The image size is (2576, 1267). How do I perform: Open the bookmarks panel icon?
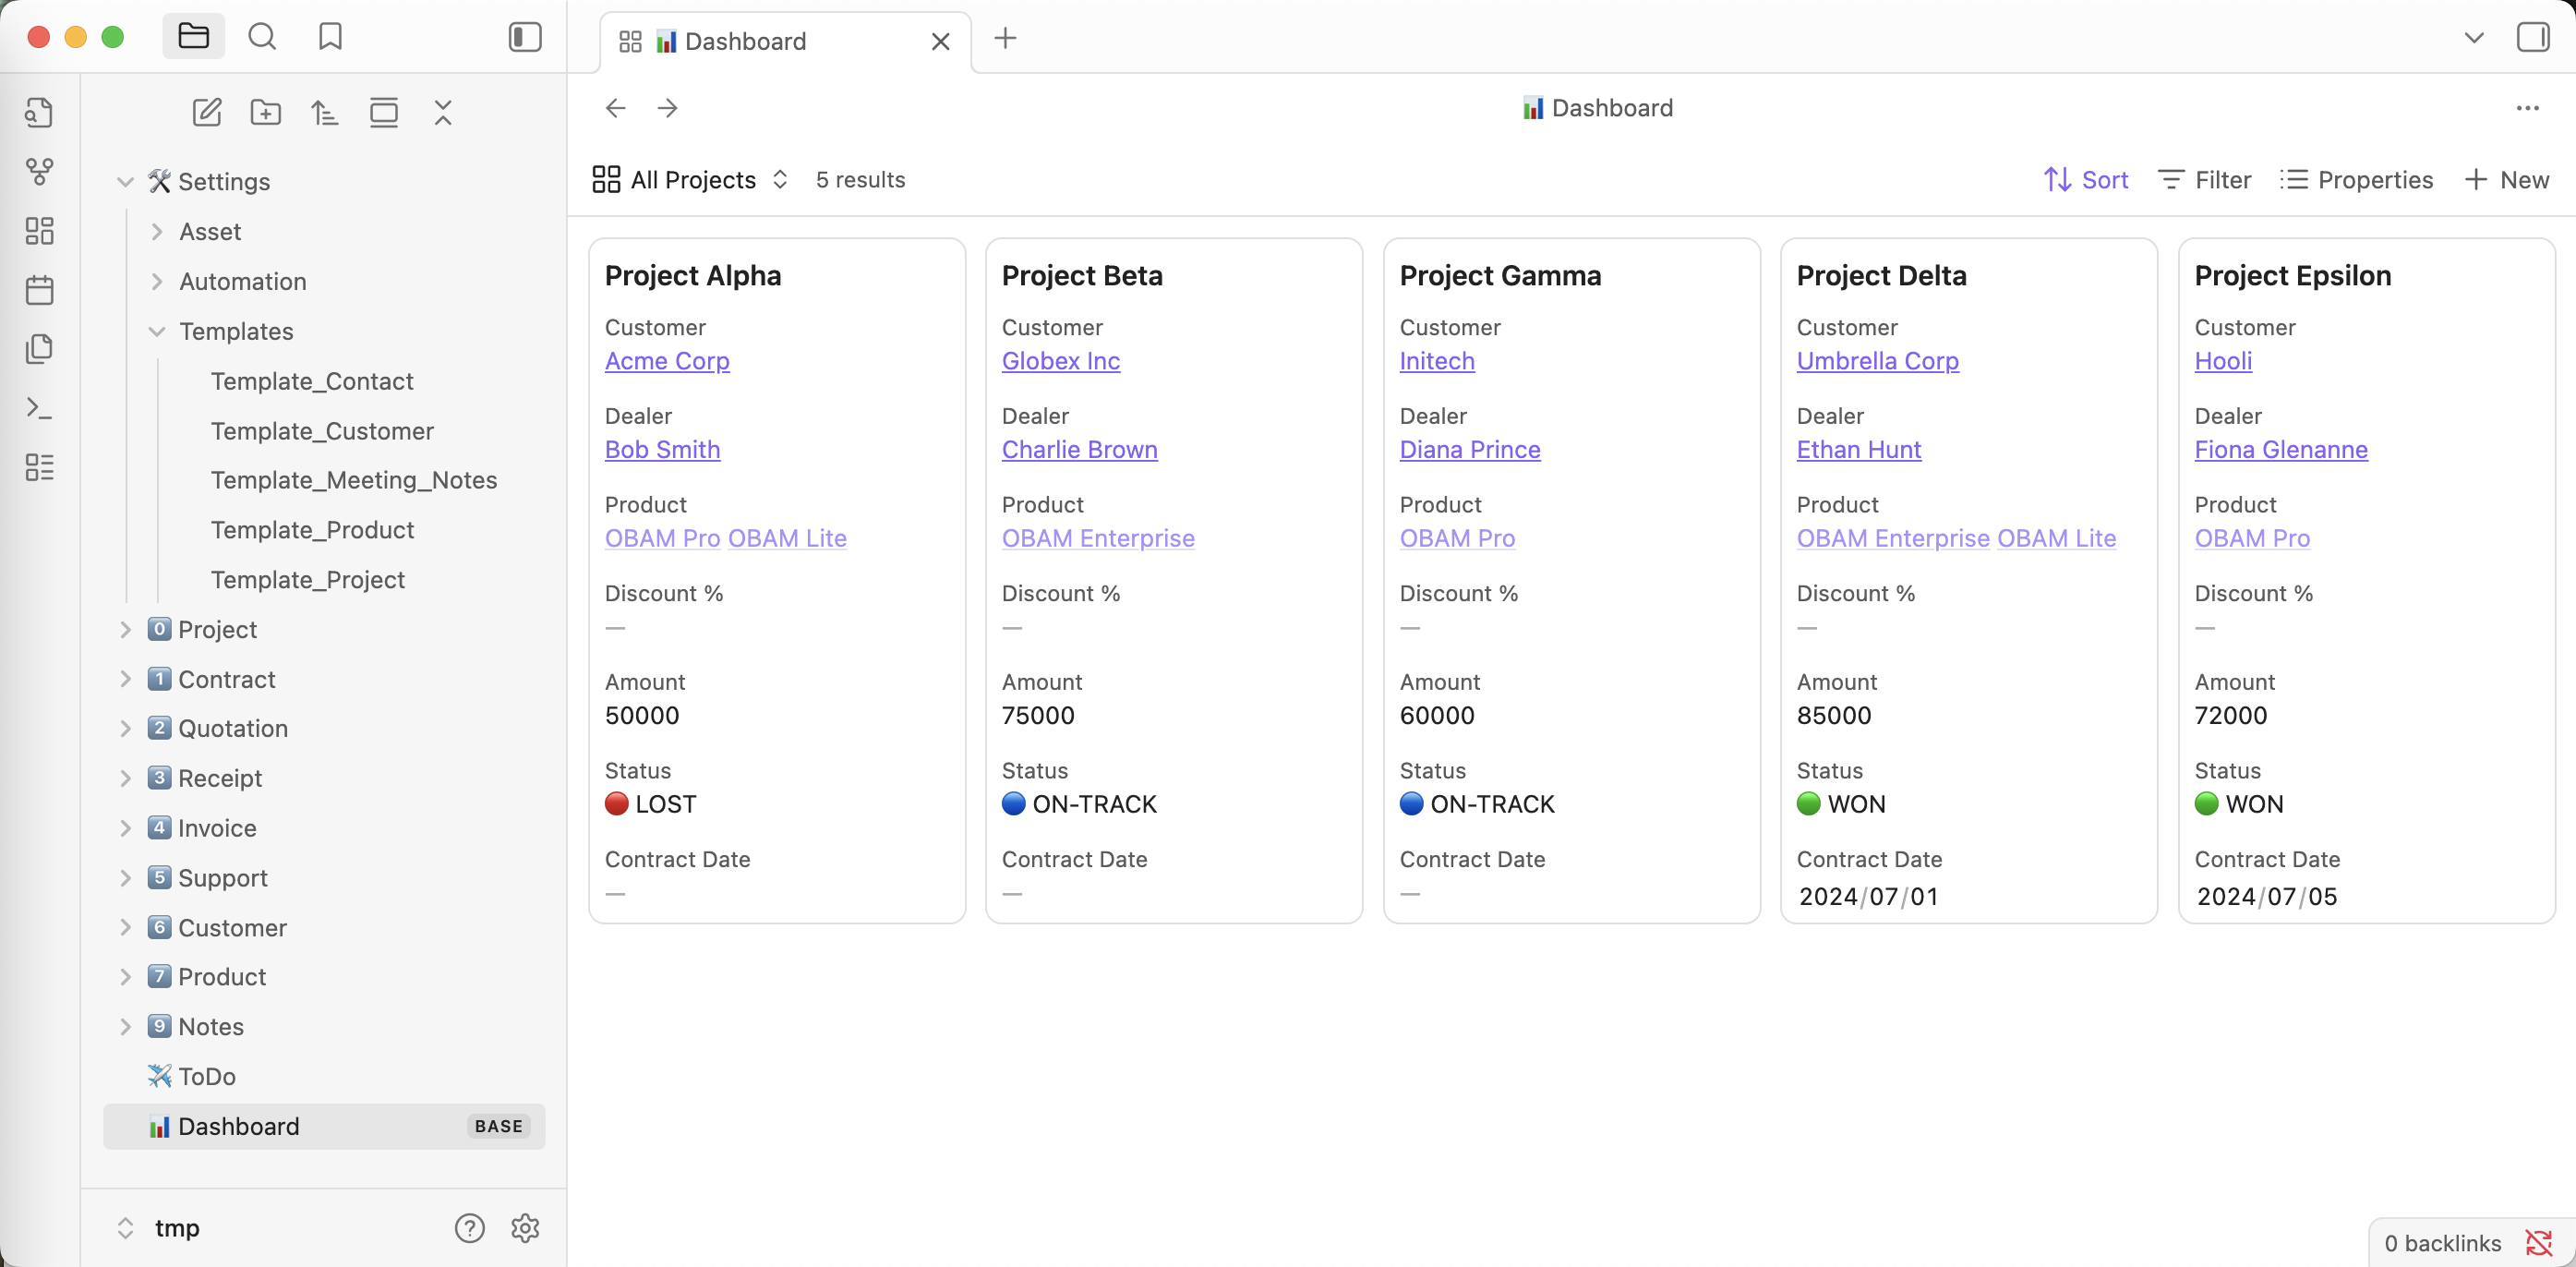(x=330, y=37)
